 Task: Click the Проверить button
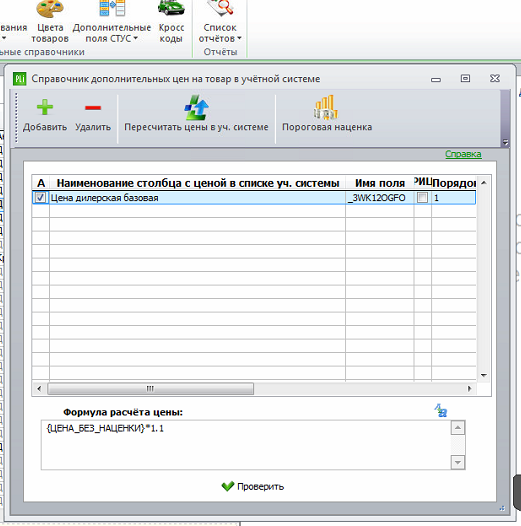point(253,486)
